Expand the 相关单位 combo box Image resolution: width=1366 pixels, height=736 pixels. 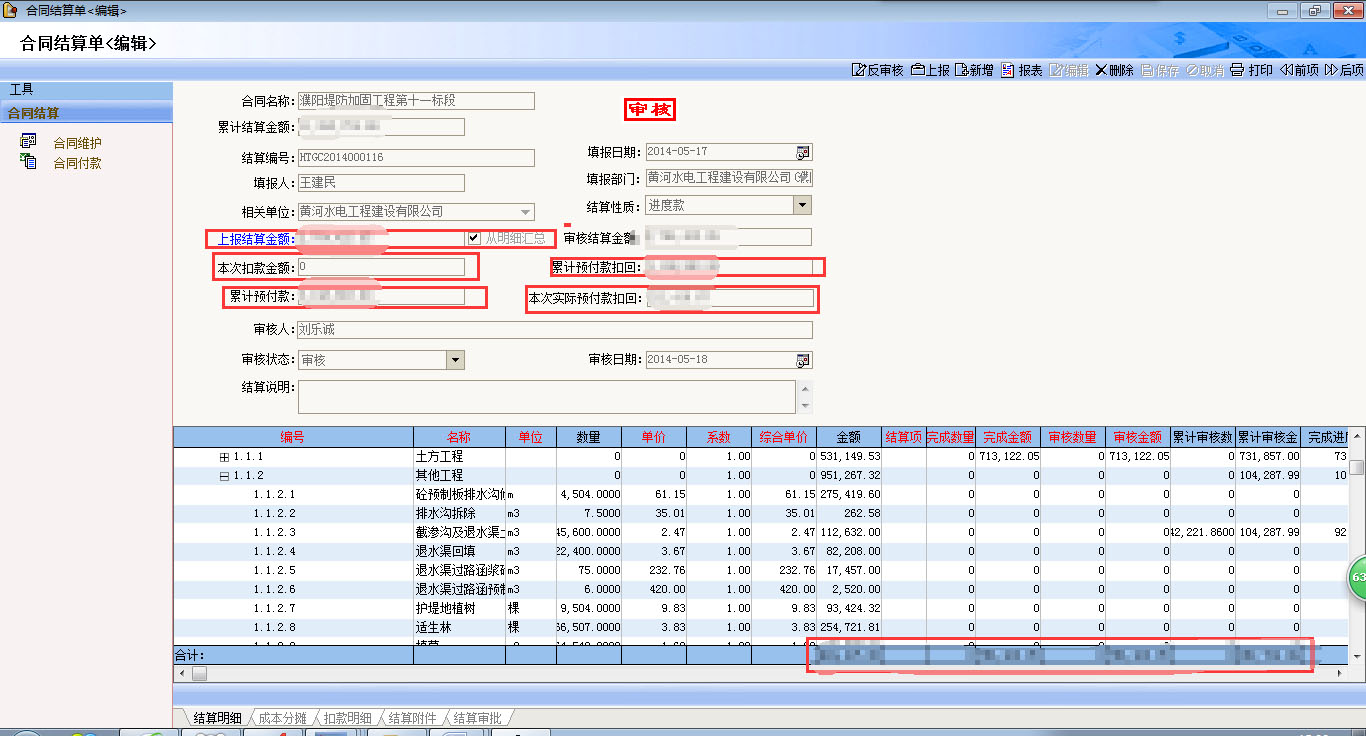click(525, 212)
